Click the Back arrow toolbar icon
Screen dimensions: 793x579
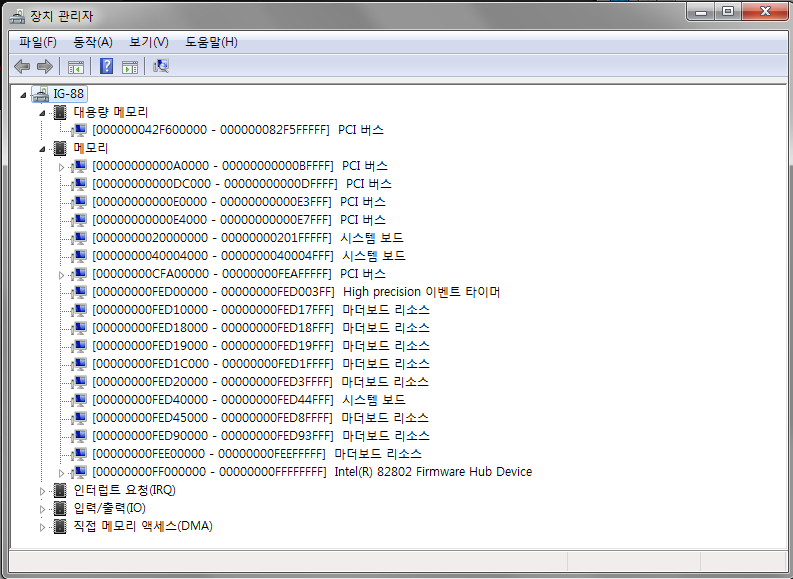22,66
